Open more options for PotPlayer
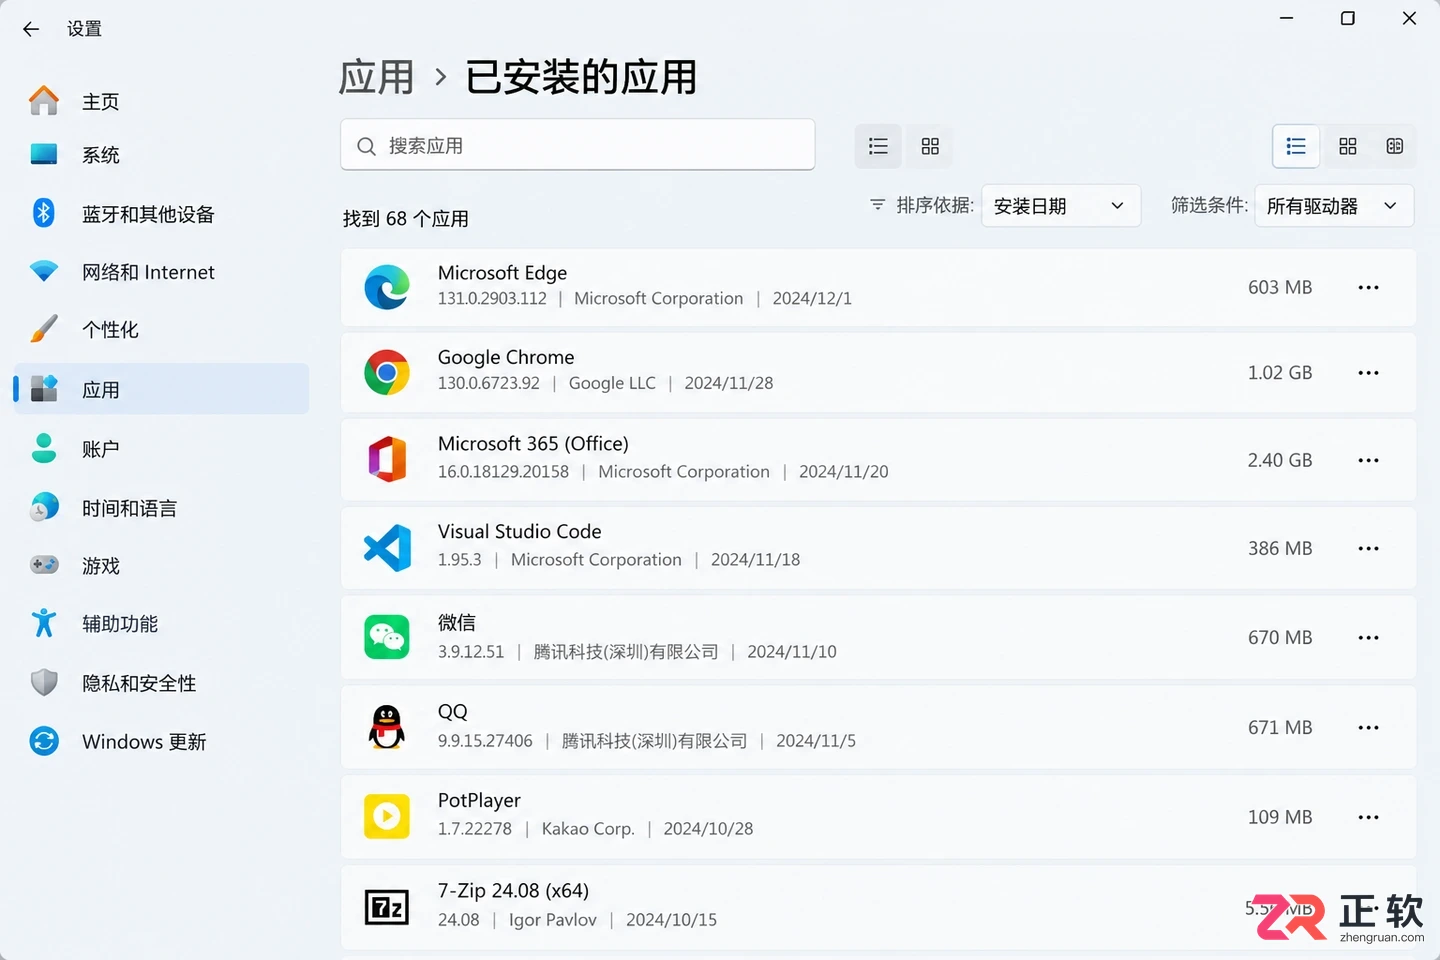Viewport: 1440px width, 960px height. (x=1368, y=818)
